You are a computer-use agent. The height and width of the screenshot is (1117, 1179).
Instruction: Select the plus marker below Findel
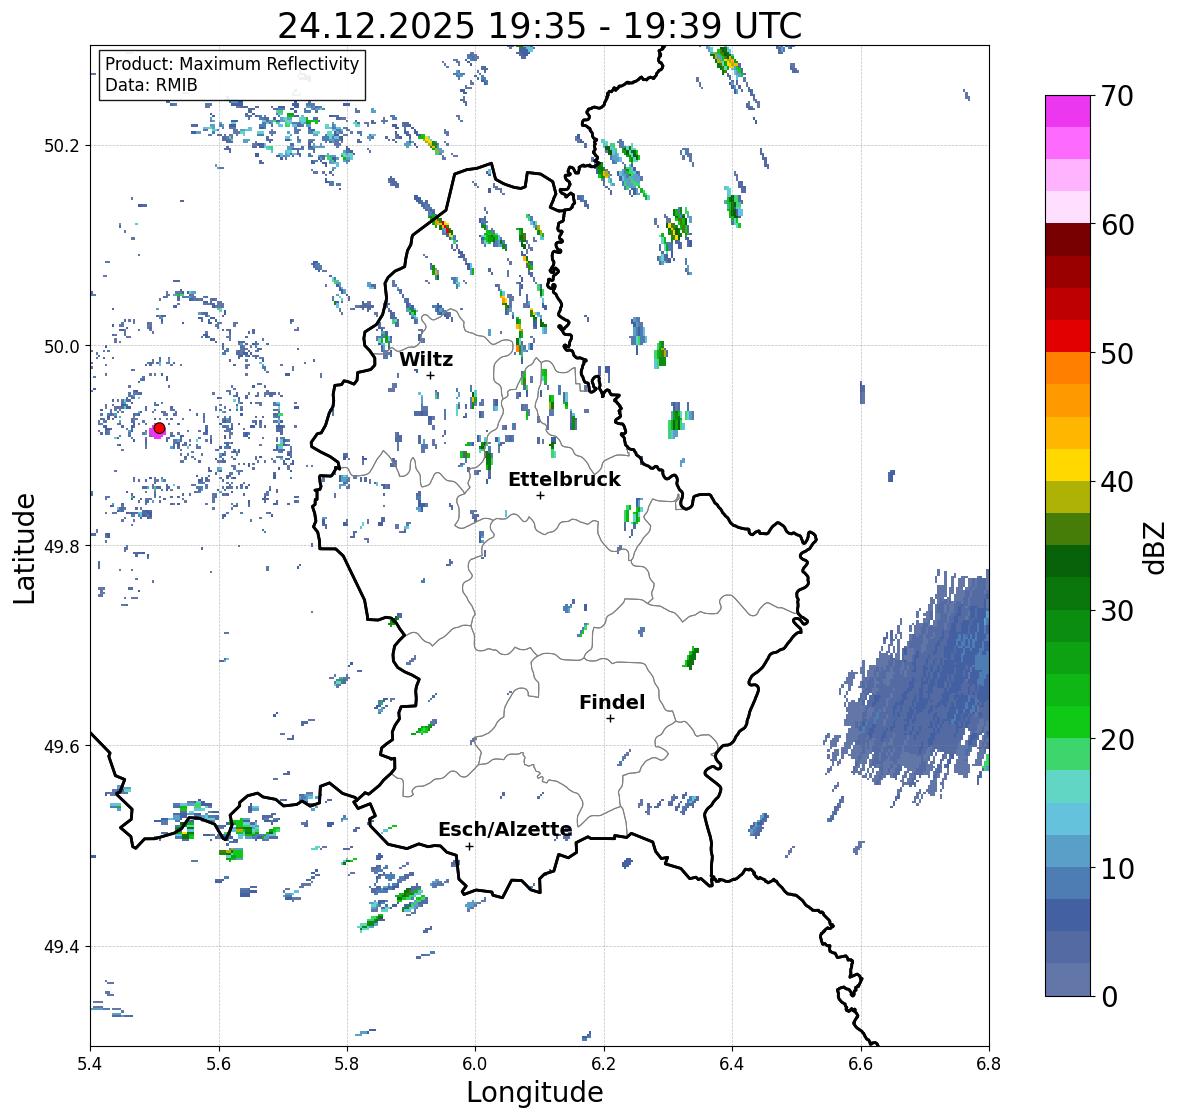(611, 719)
